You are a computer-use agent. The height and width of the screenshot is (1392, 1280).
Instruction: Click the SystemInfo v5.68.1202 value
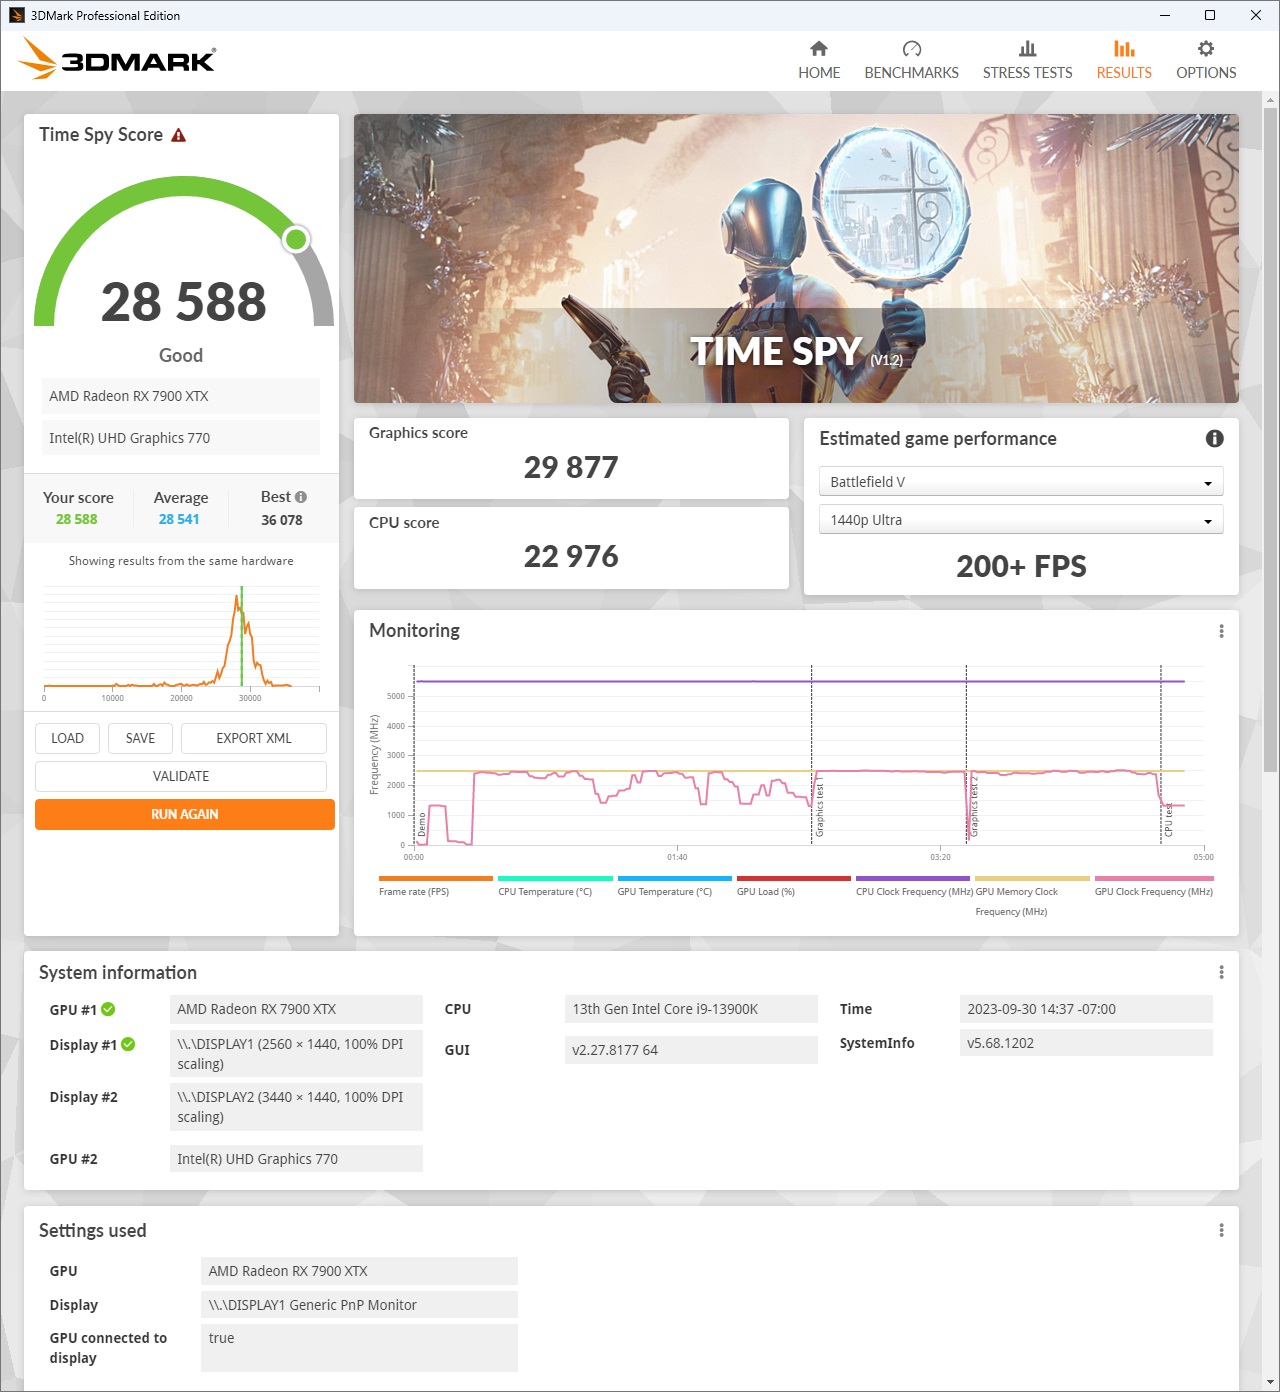point(1086,1043)
